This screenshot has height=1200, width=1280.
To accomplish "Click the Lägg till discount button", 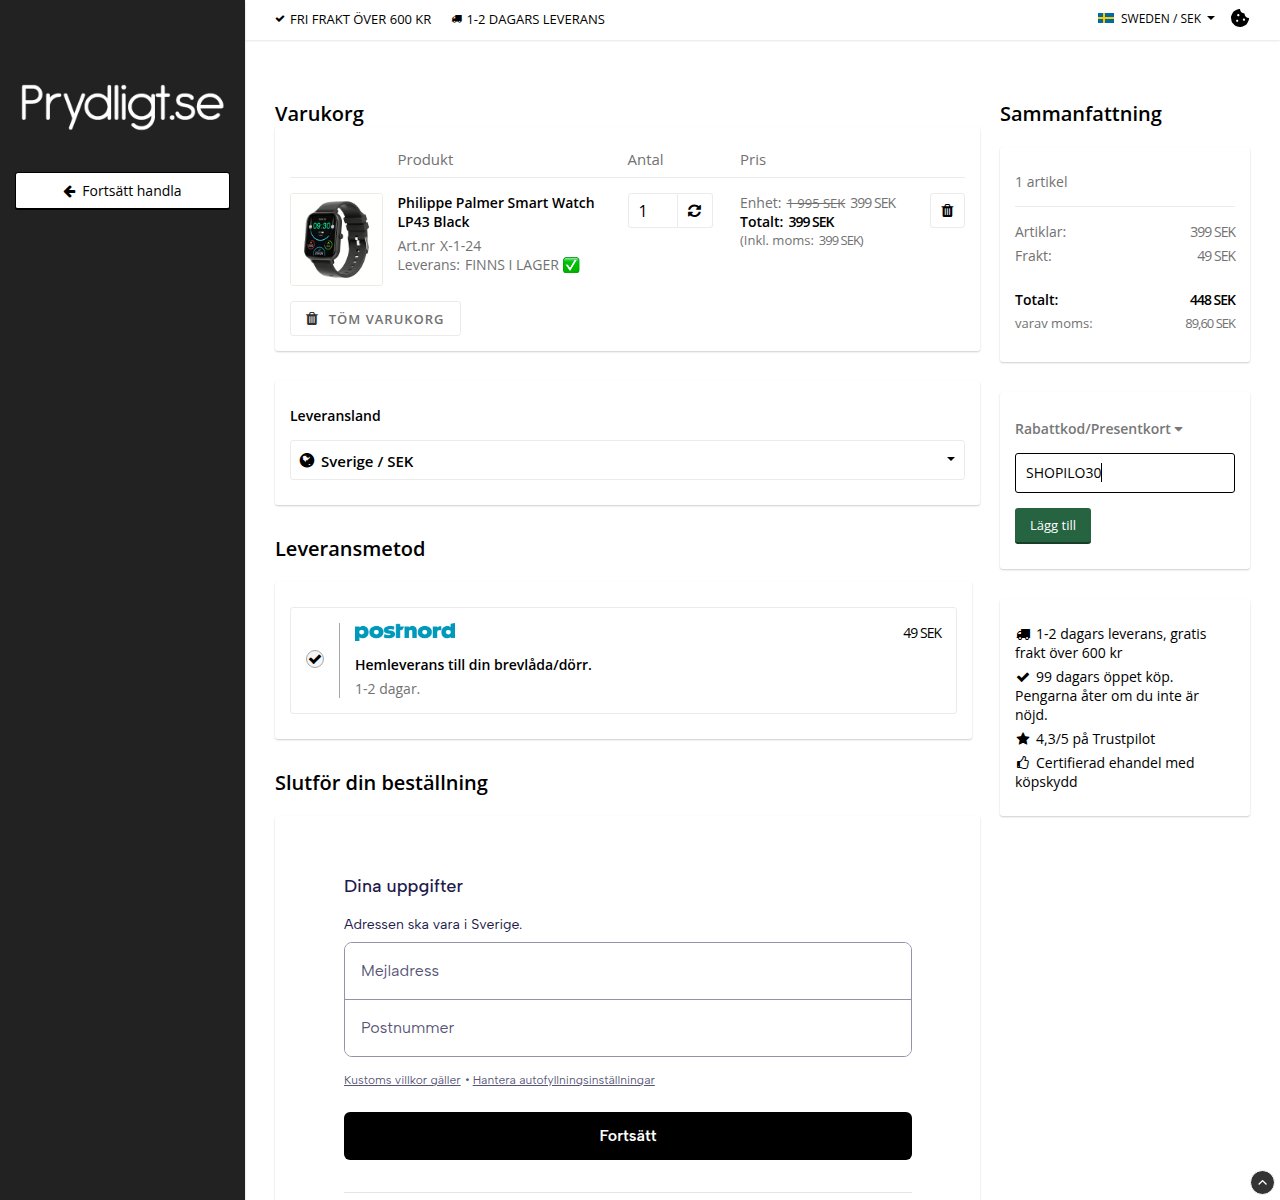I will [x=1053, y=526].
